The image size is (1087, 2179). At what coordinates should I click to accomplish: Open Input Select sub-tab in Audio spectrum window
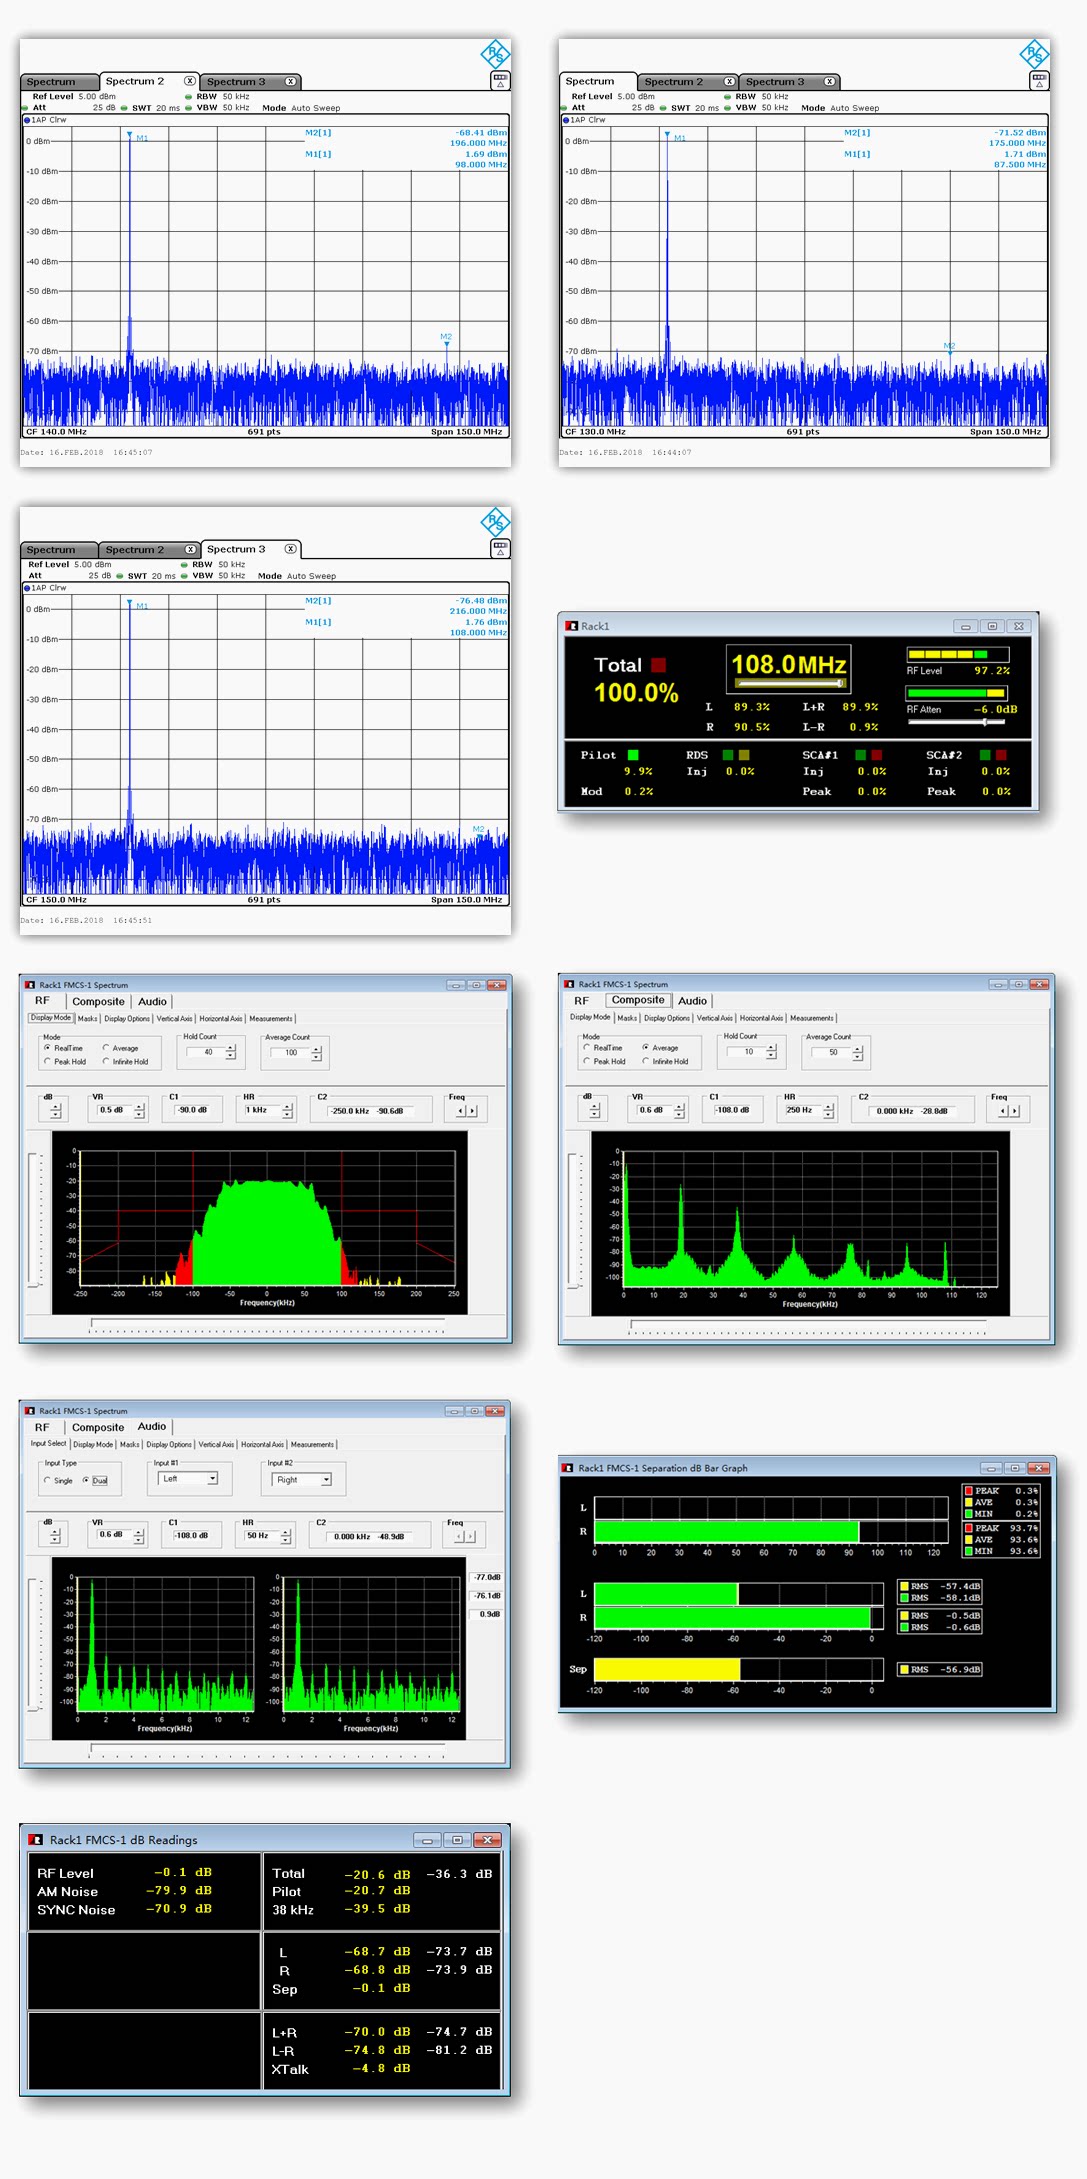[x=48, y=1443]
